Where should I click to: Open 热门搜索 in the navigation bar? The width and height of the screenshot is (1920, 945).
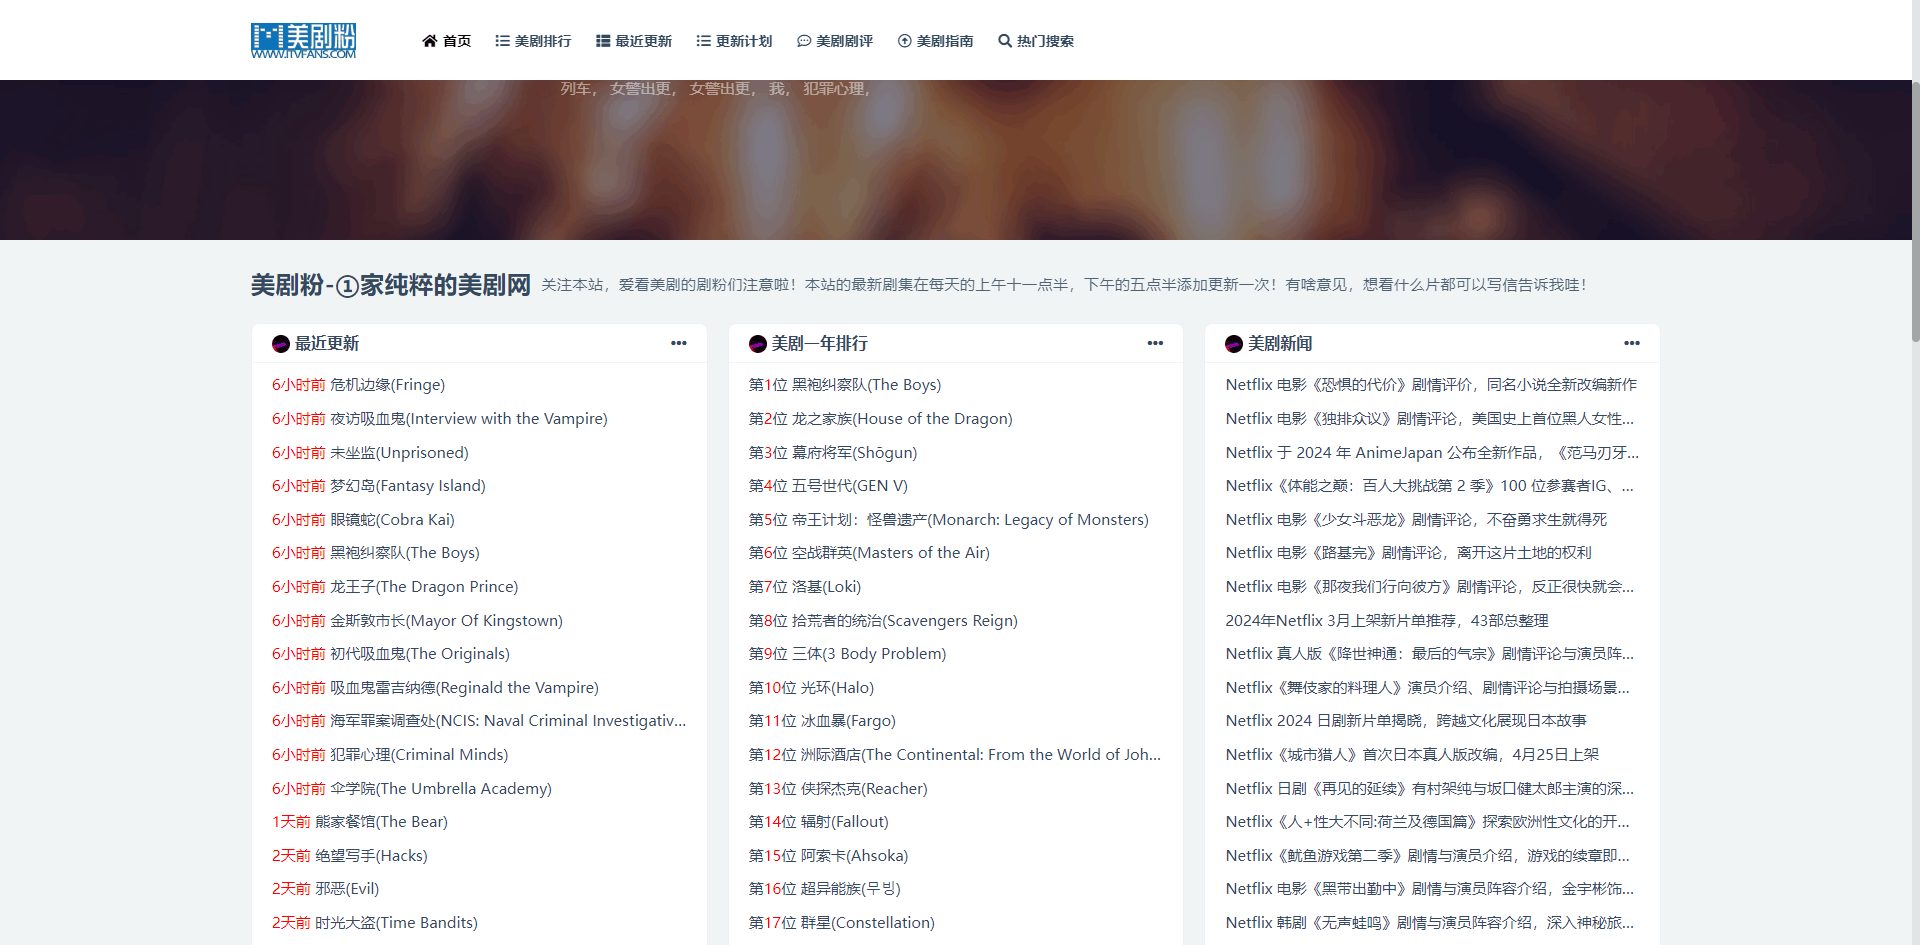1036,41
